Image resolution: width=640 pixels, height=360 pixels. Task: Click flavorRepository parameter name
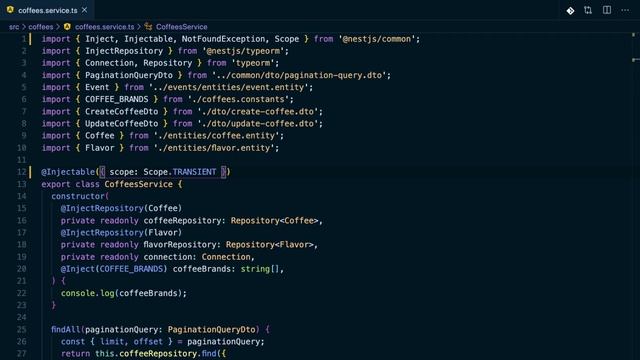179,244
